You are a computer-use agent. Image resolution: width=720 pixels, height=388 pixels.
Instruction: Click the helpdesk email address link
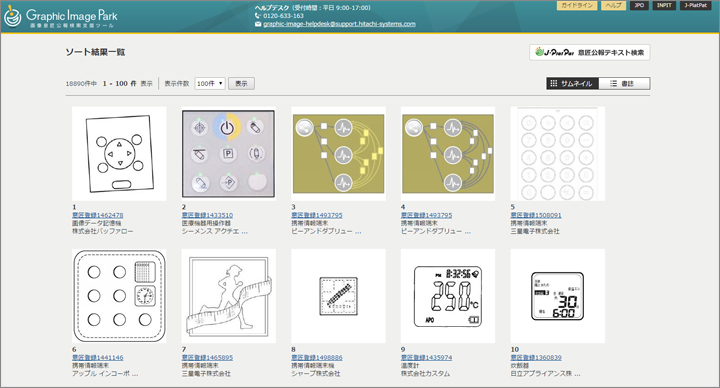[339, 24]
